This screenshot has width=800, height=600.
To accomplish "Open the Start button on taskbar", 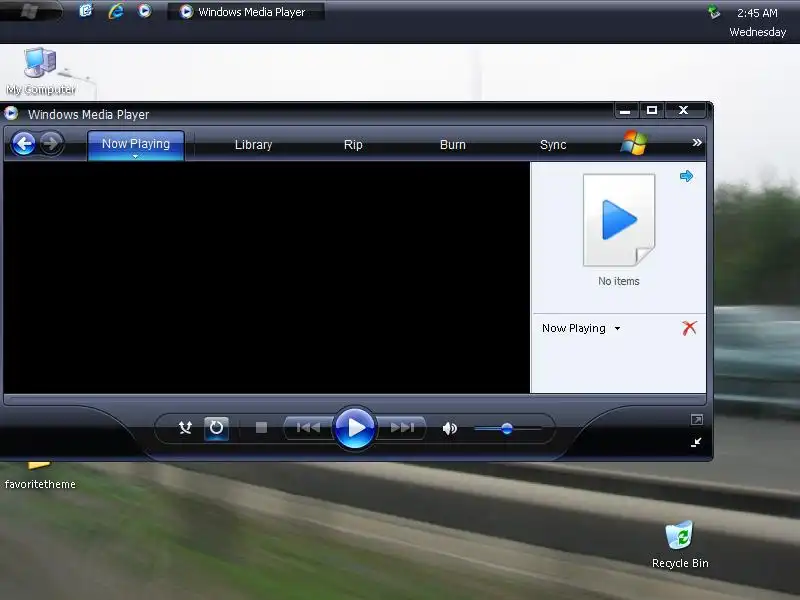I will pyautogui.click(x=31, y=11).
